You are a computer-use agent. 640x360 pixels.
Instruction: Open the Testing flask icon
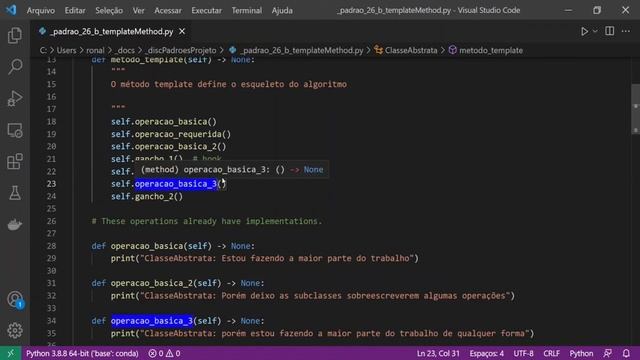pyautogui.click(x=15, y=193)
